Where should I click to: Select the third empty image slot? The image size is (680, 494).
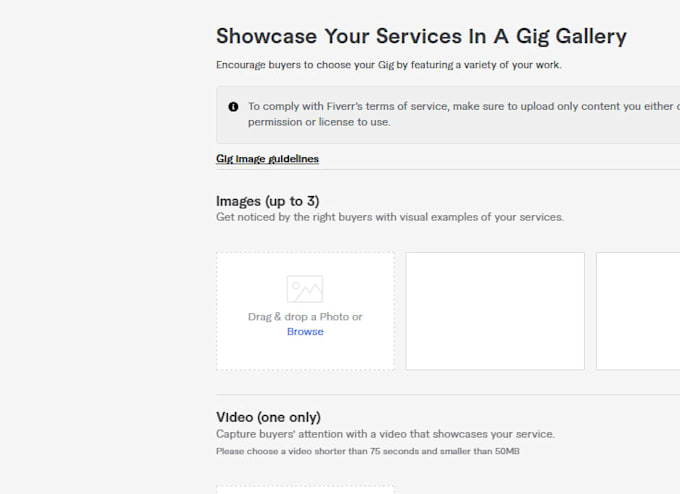pos(638,311)
